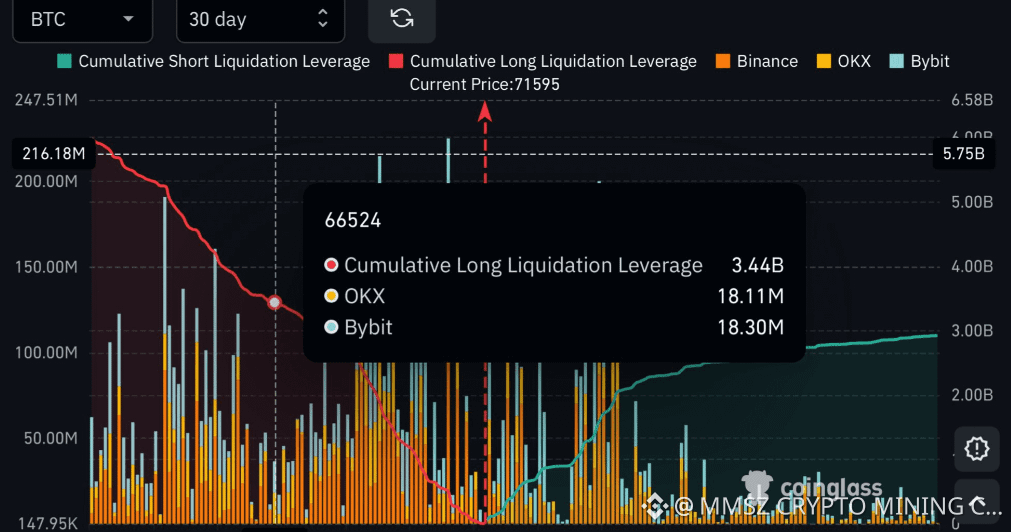Click the 66524 price in tooltip
The width and height of the screenshot is (1011, 532).
[x=353, y=221]
